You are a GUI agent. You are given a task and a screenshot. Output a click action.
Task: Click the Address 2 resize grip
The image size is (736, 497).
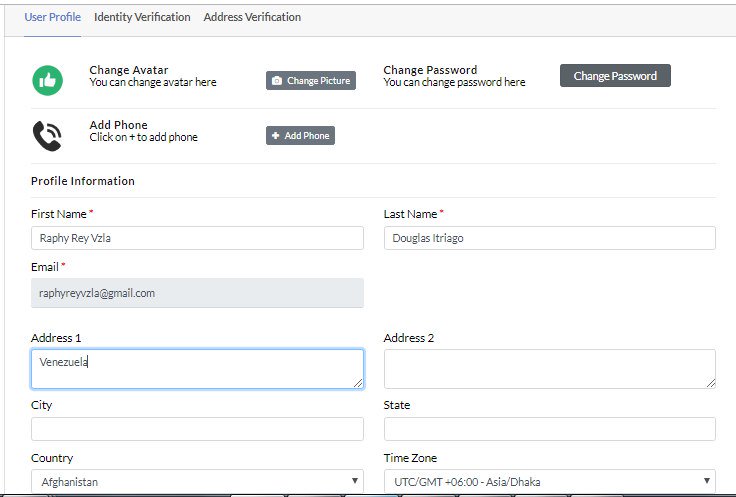tap(711, 383)
